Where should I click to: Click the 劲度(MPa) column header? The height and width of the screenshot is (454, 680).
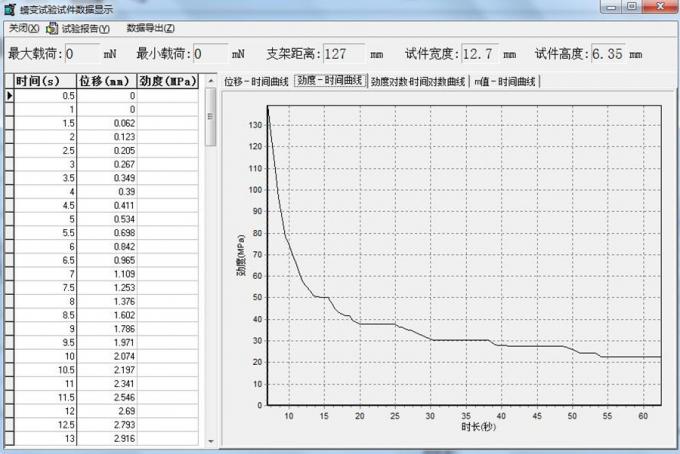click(168, 81)
